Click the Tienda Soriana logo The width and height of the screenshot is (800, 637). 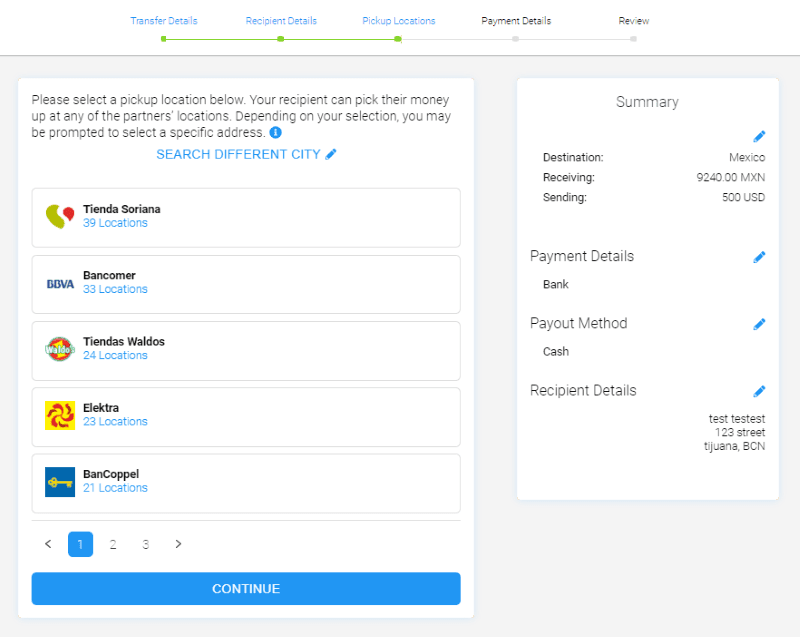[x=58, y=217]
